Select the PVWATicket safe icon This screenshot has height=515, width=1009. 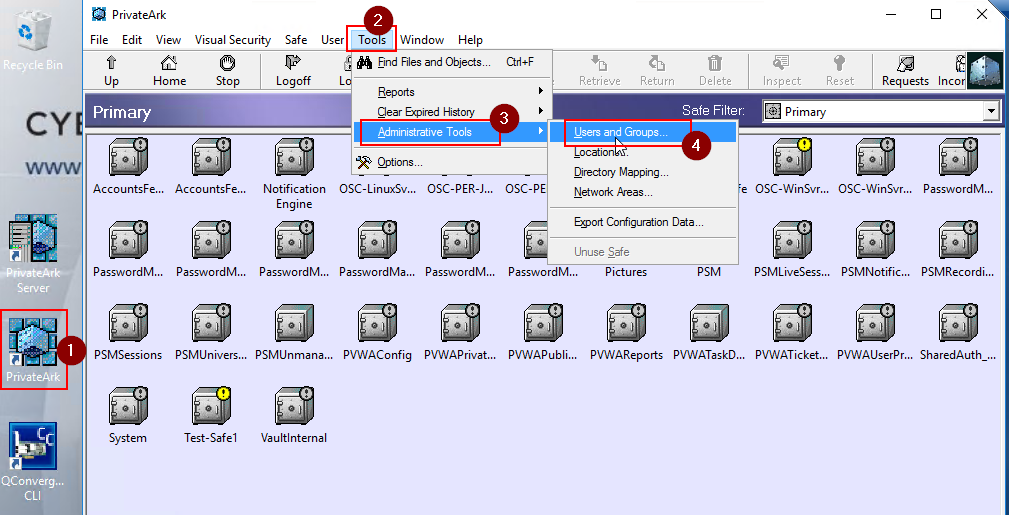(792, 324)
